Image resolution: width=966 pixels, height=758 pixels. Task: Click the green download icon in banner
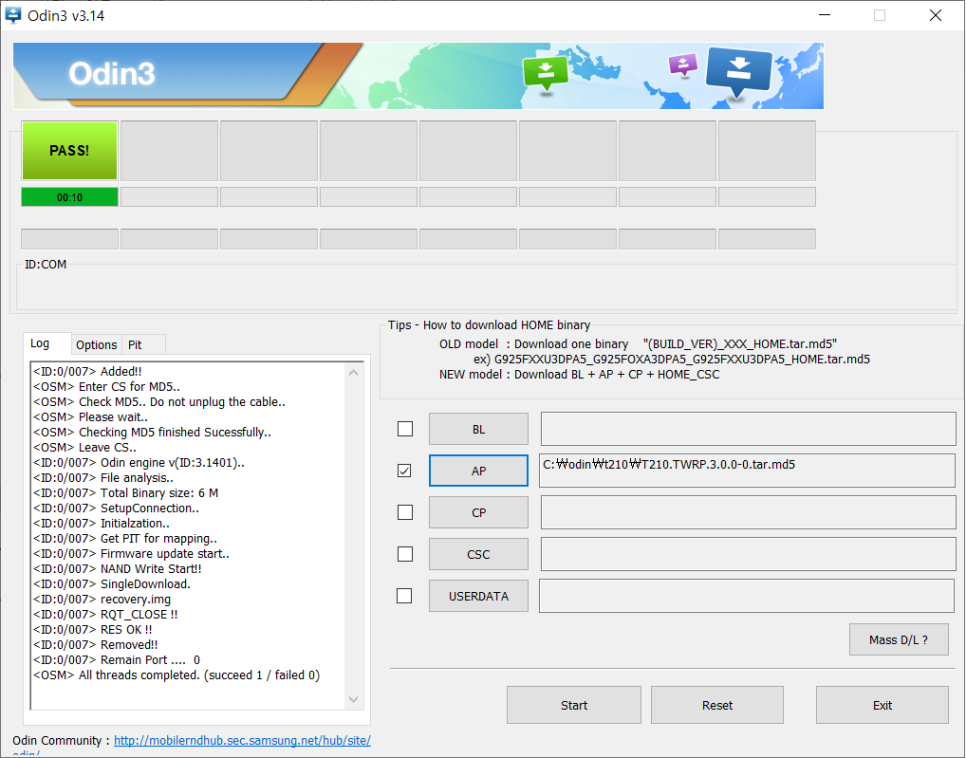(545, 74)
